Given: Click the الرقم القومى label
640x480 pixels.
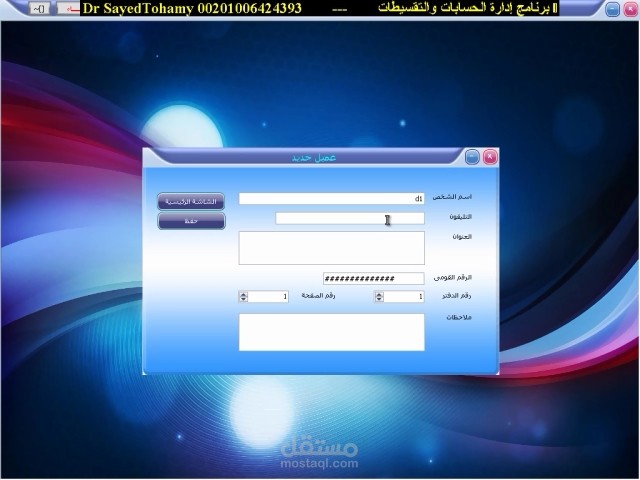Looking at the screenshot, I should click(452, 278).
